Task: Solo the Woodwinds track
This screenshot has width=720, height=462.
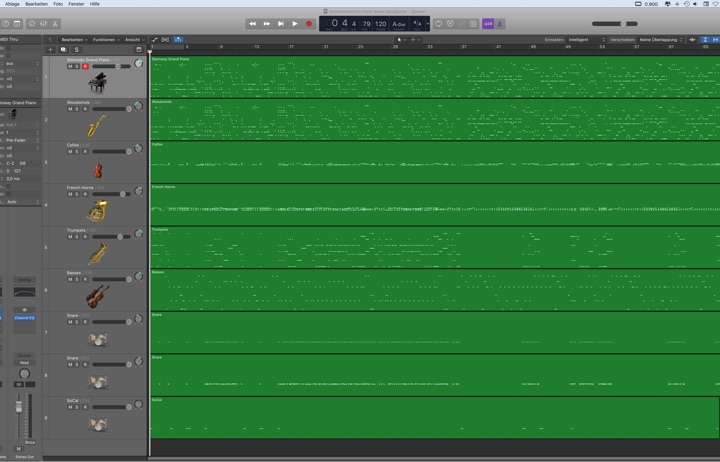Action: [77, 109]
